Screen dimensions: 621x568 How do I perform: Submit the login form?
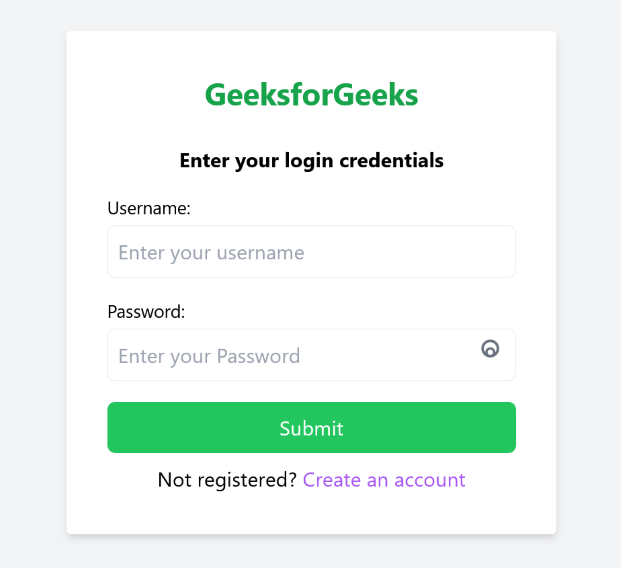tap(311, 428)
